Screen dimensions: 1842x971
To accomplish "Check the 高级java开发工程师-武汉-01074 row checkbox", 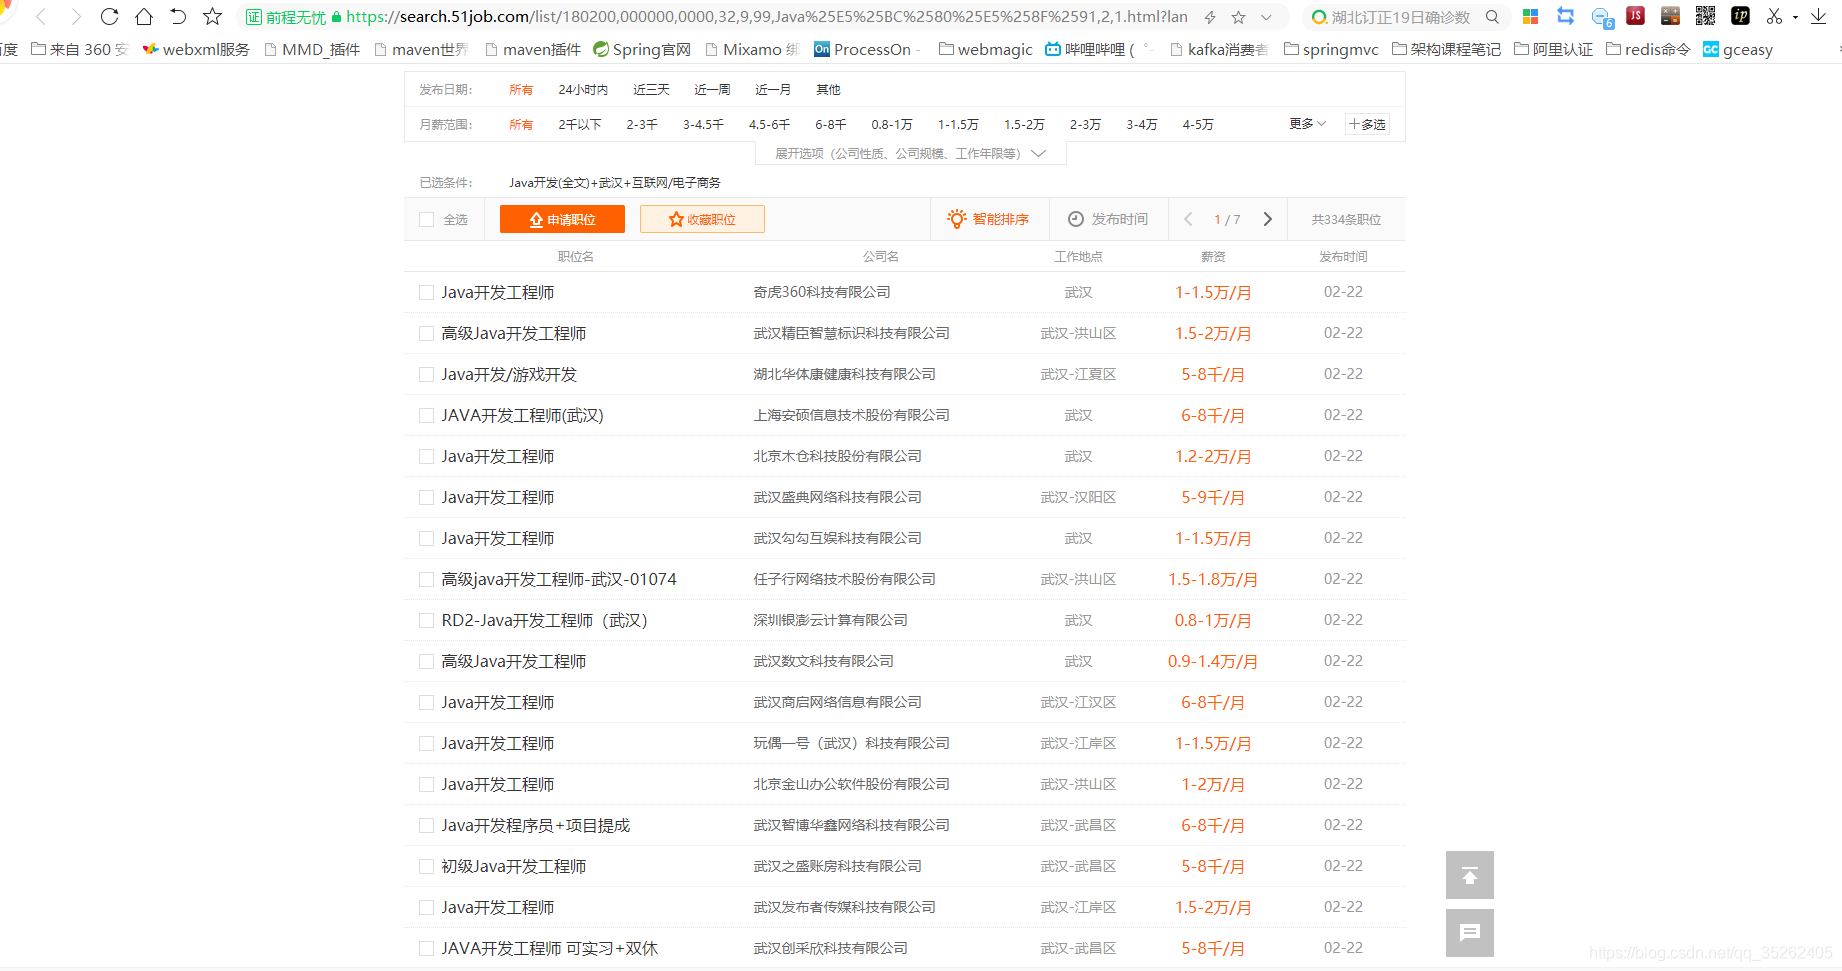I will (x=427, y=580).
